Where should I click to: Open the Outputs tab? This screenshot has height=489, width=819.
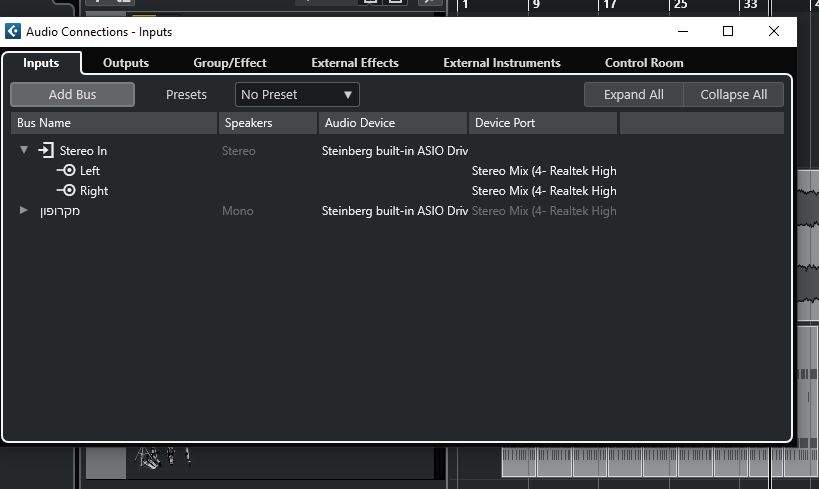click(126, 63)
